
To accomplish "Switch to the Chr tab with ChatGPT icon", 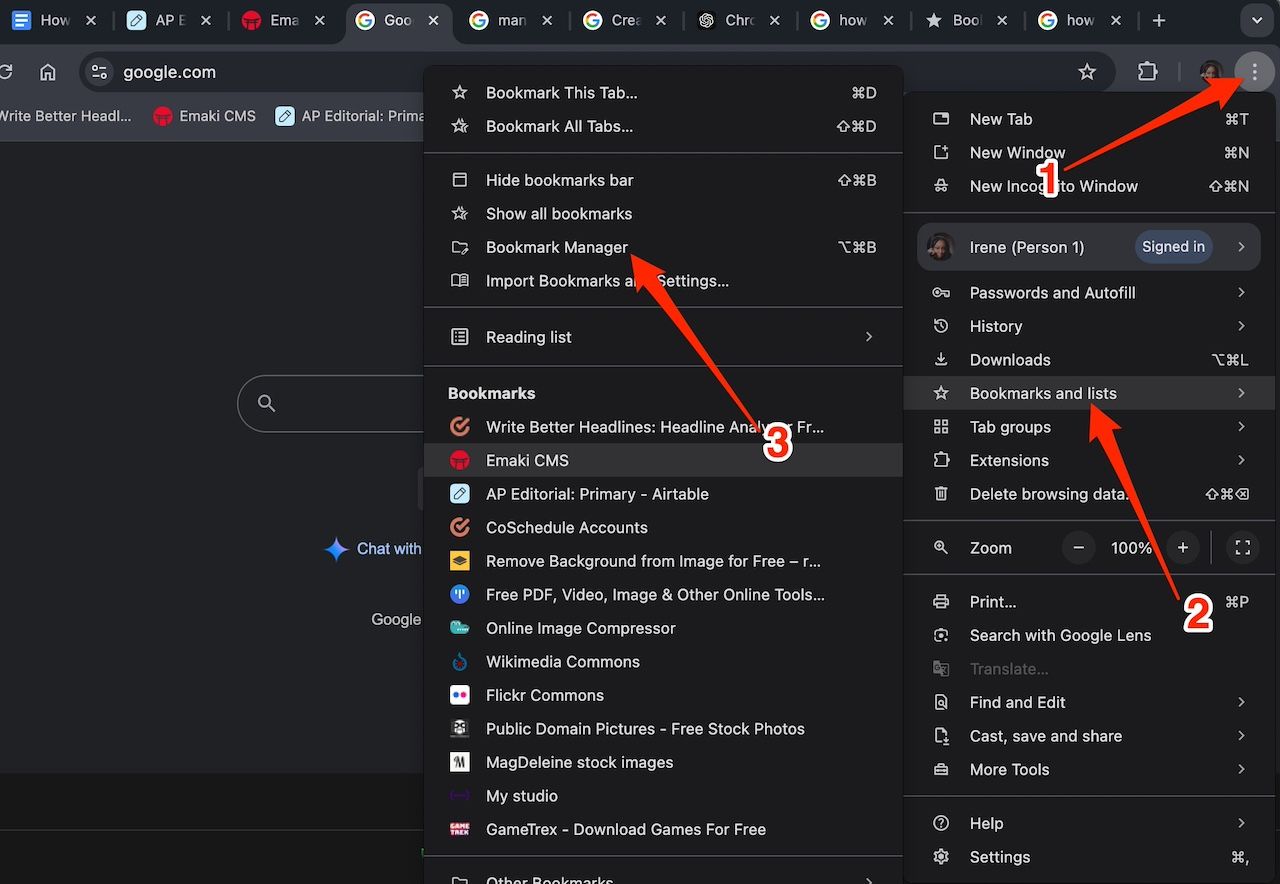I will (x=740, y=20).
